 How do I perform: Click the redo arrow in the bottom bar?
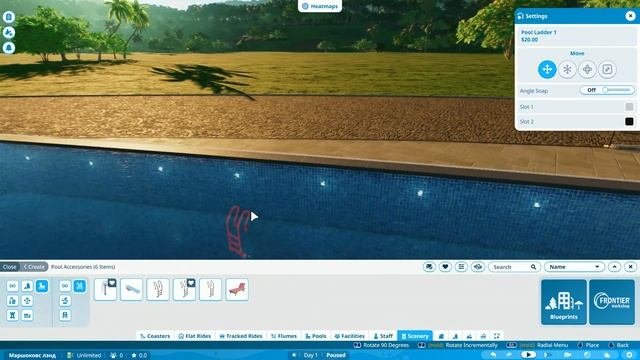(509, 355)
